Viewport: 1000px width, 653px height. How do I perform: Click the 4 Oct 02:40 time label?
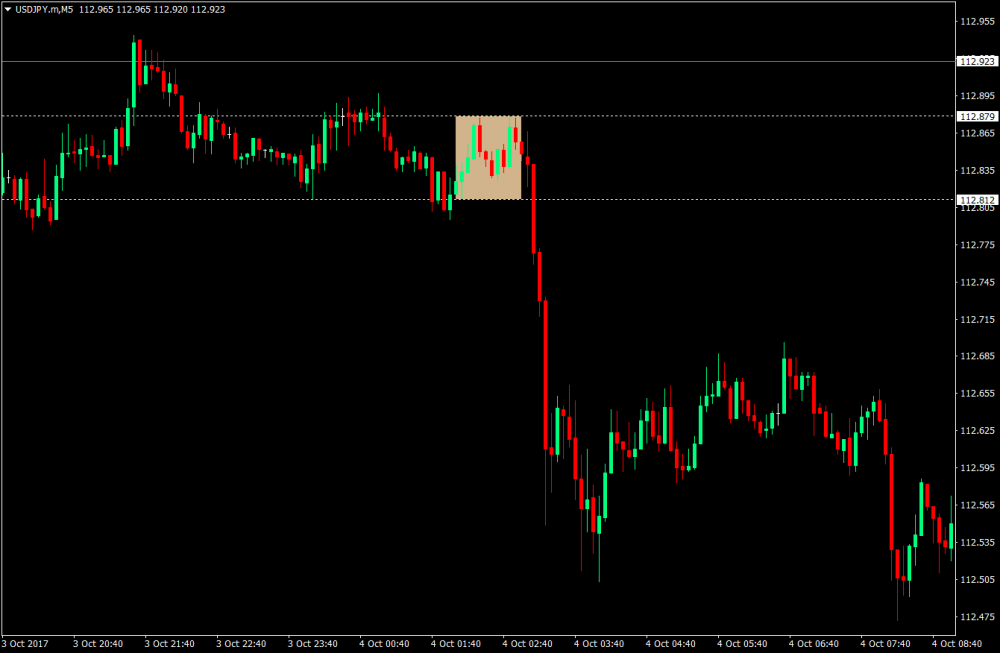click(526, 643)
